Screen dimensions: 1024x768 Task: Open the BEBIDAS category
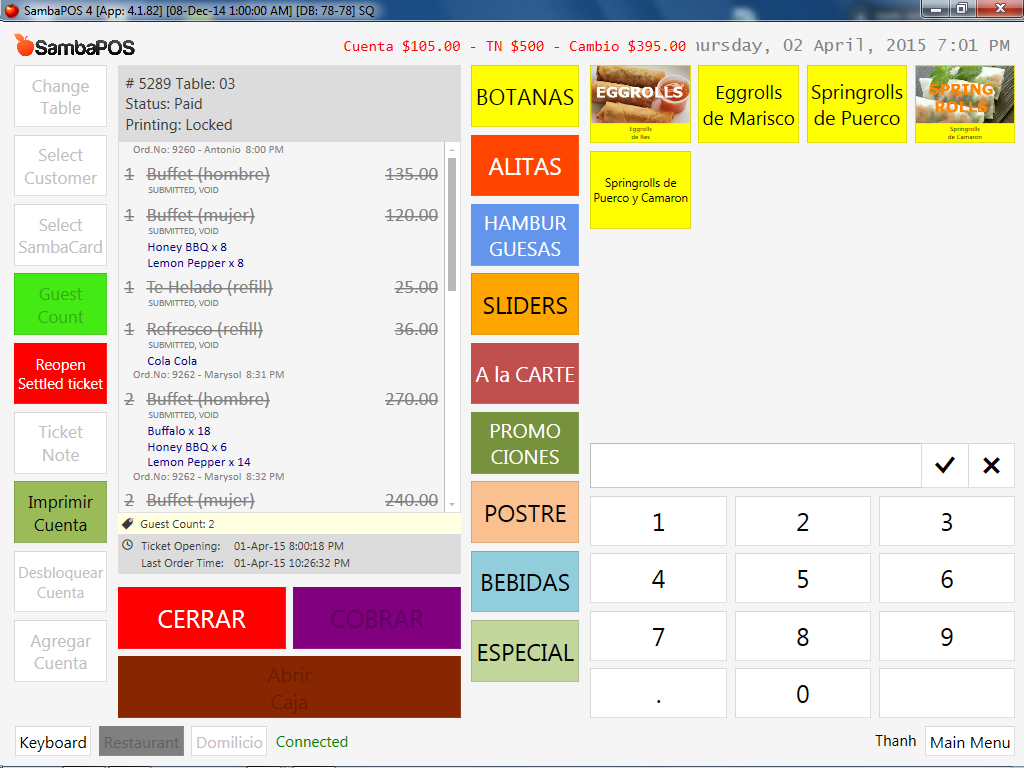[x=525, y=582]
